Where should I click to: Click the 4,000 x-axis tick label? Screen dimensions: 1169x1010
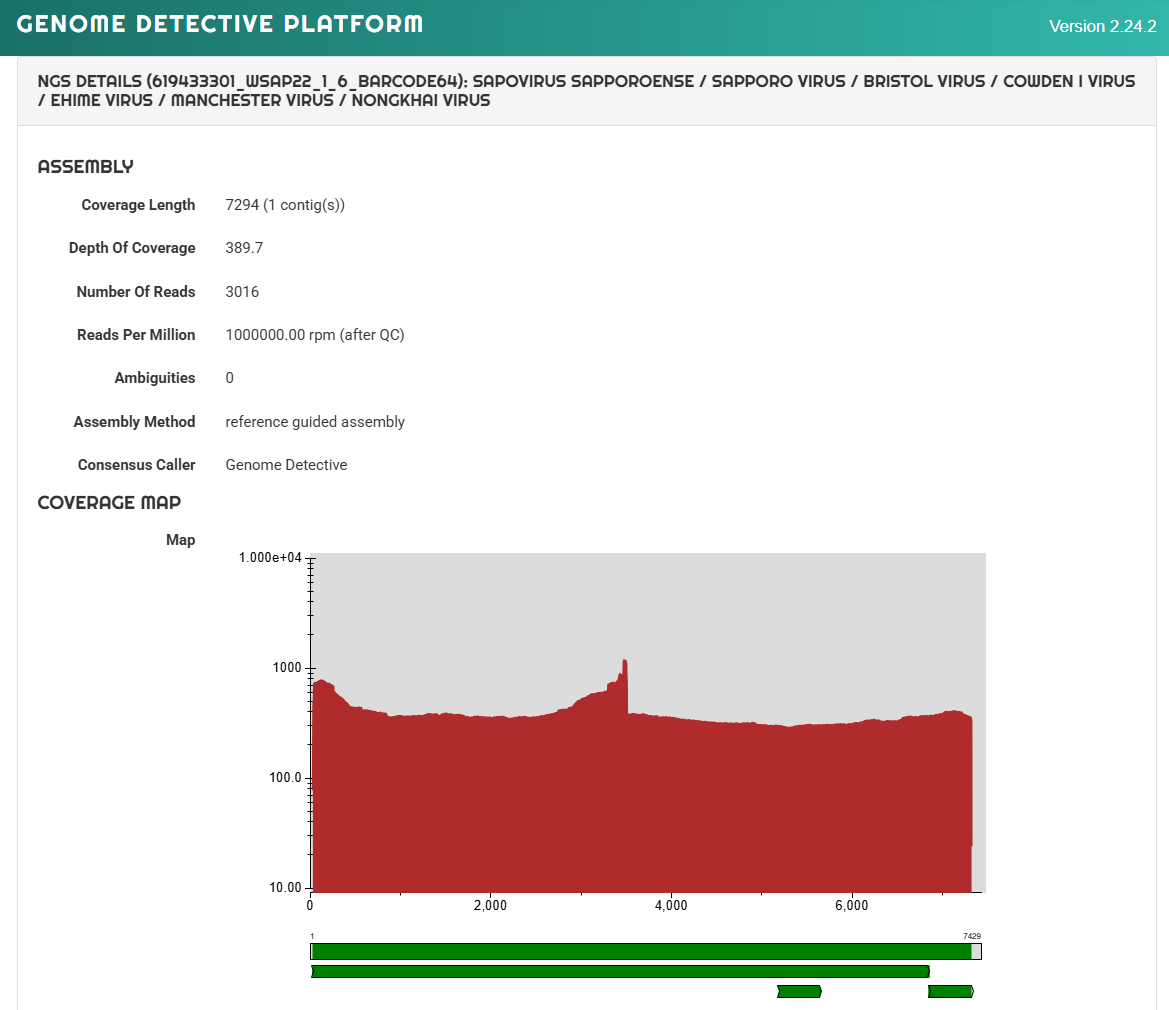[x=671, y=906]
